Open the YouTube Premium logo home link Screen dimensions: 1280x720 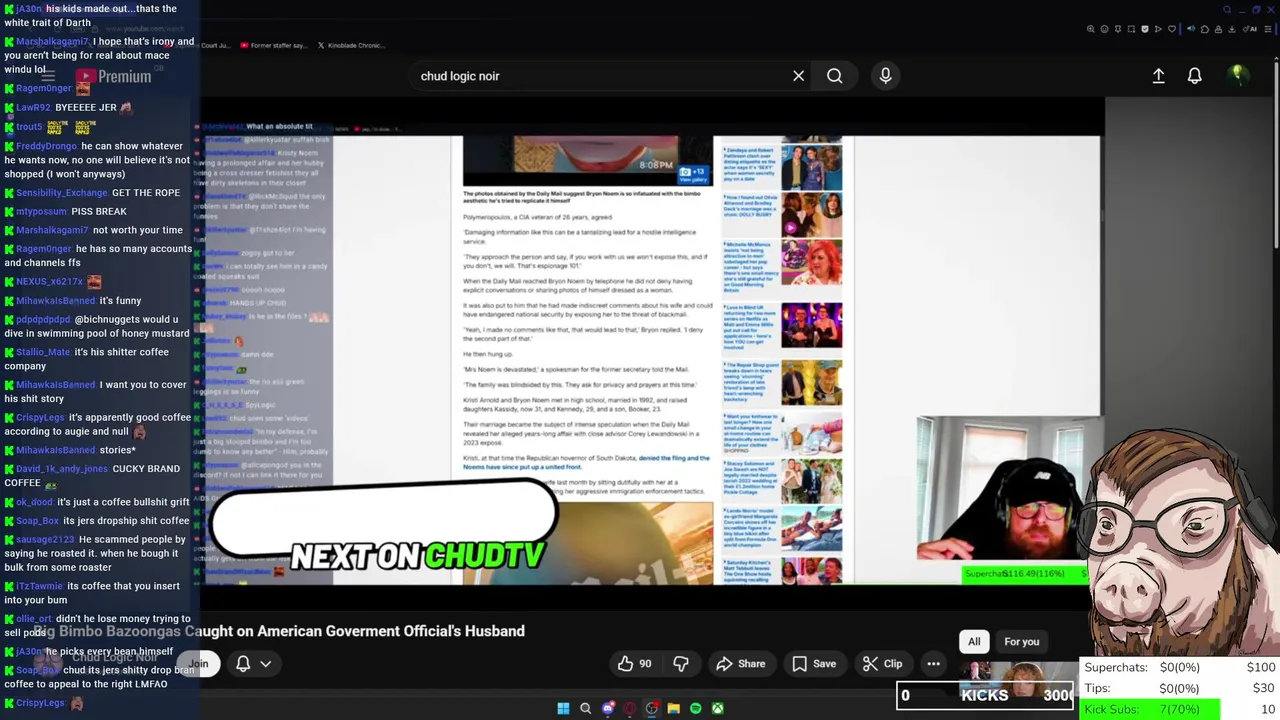click(112, 76)
